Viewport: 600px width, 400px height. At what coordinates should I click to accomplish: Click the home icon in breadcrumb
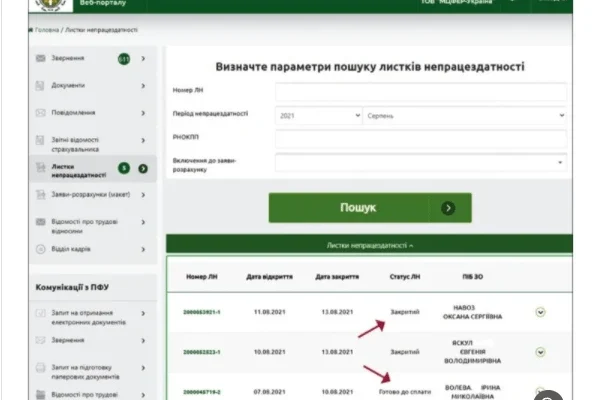click(31, 30)
